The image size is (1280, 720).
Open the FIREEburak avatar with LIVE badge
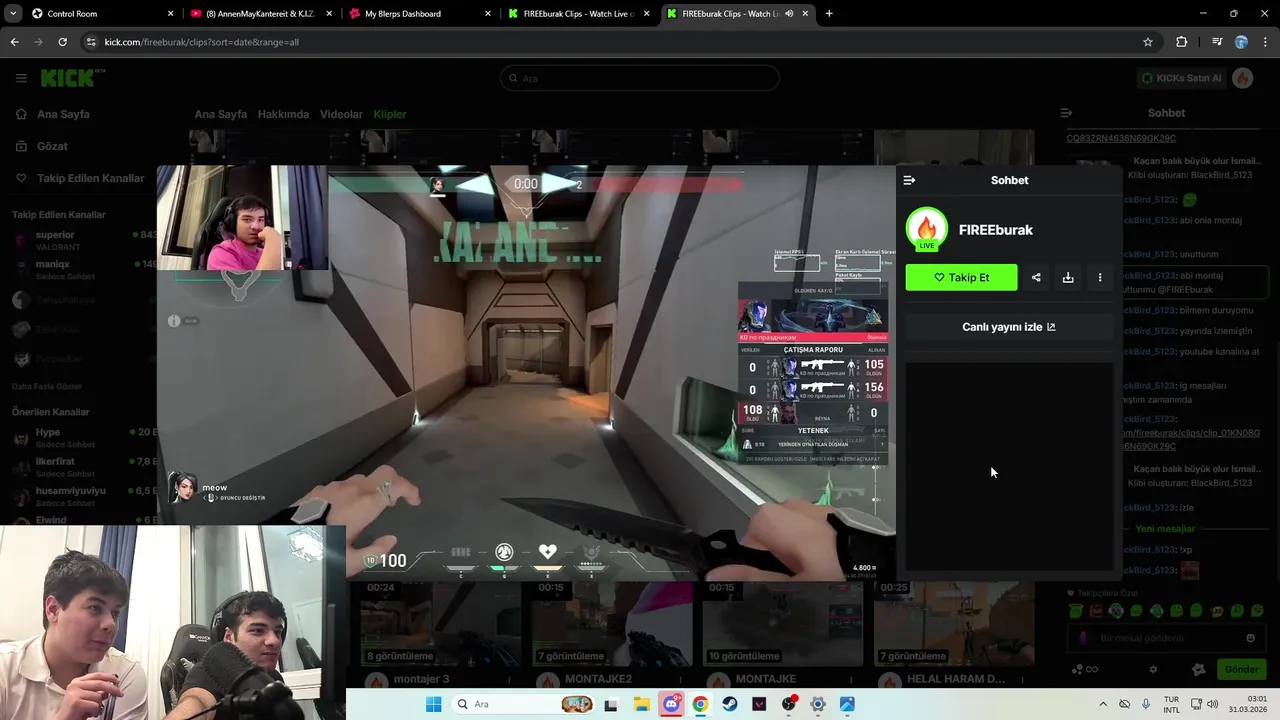[927, 229]
